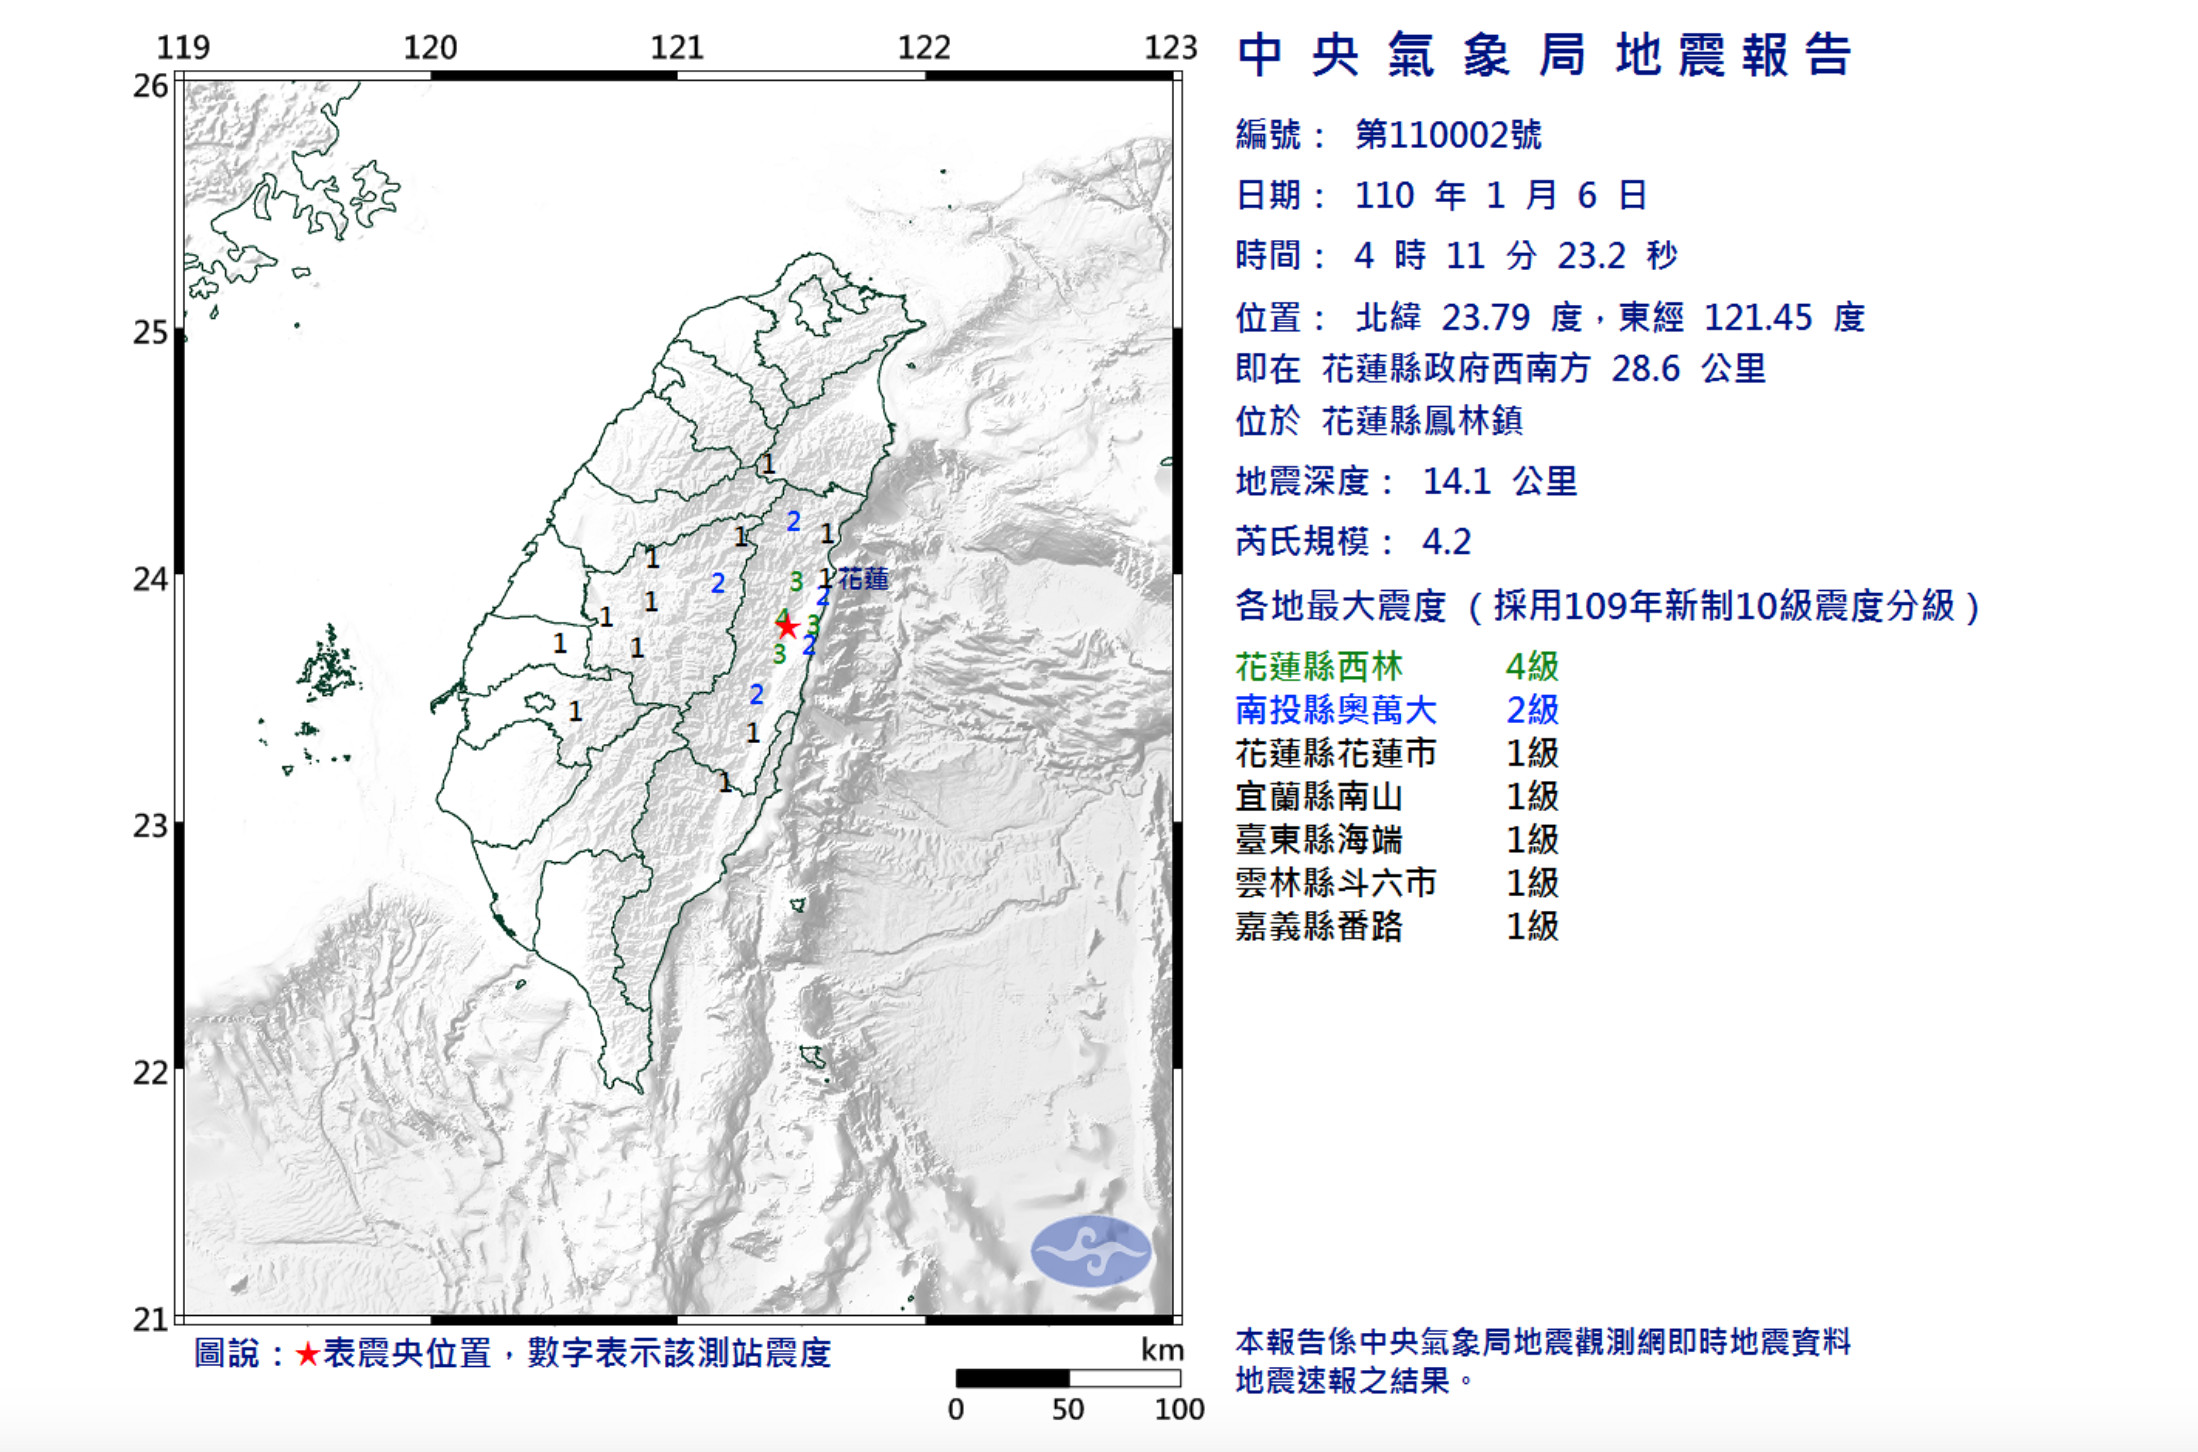Click the blue weather bureau logo on the map
Screen dimensions: 2198x1452
pyautogui.click(x=1090, y=1251)
